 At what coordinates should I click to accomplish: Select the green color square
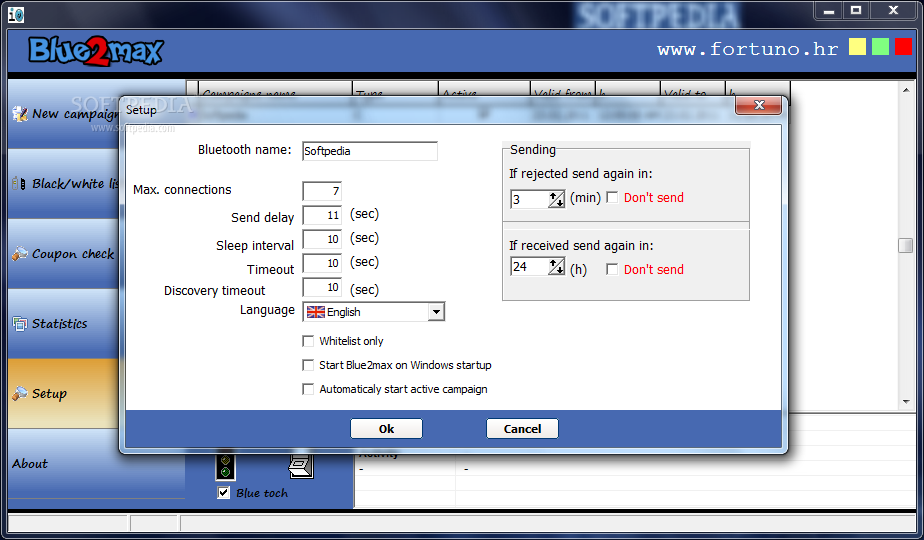[880, 47]
